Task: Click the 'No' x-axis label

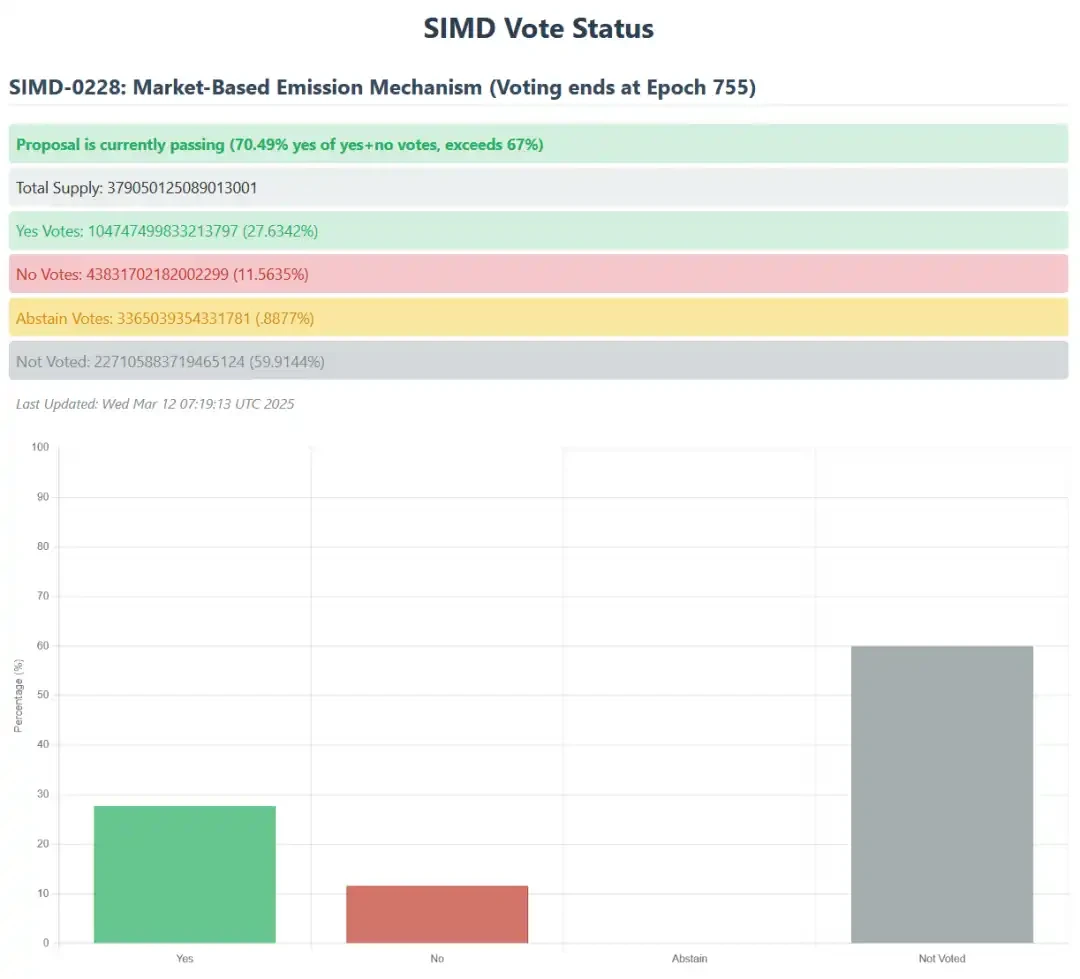Action: point(437,958)
